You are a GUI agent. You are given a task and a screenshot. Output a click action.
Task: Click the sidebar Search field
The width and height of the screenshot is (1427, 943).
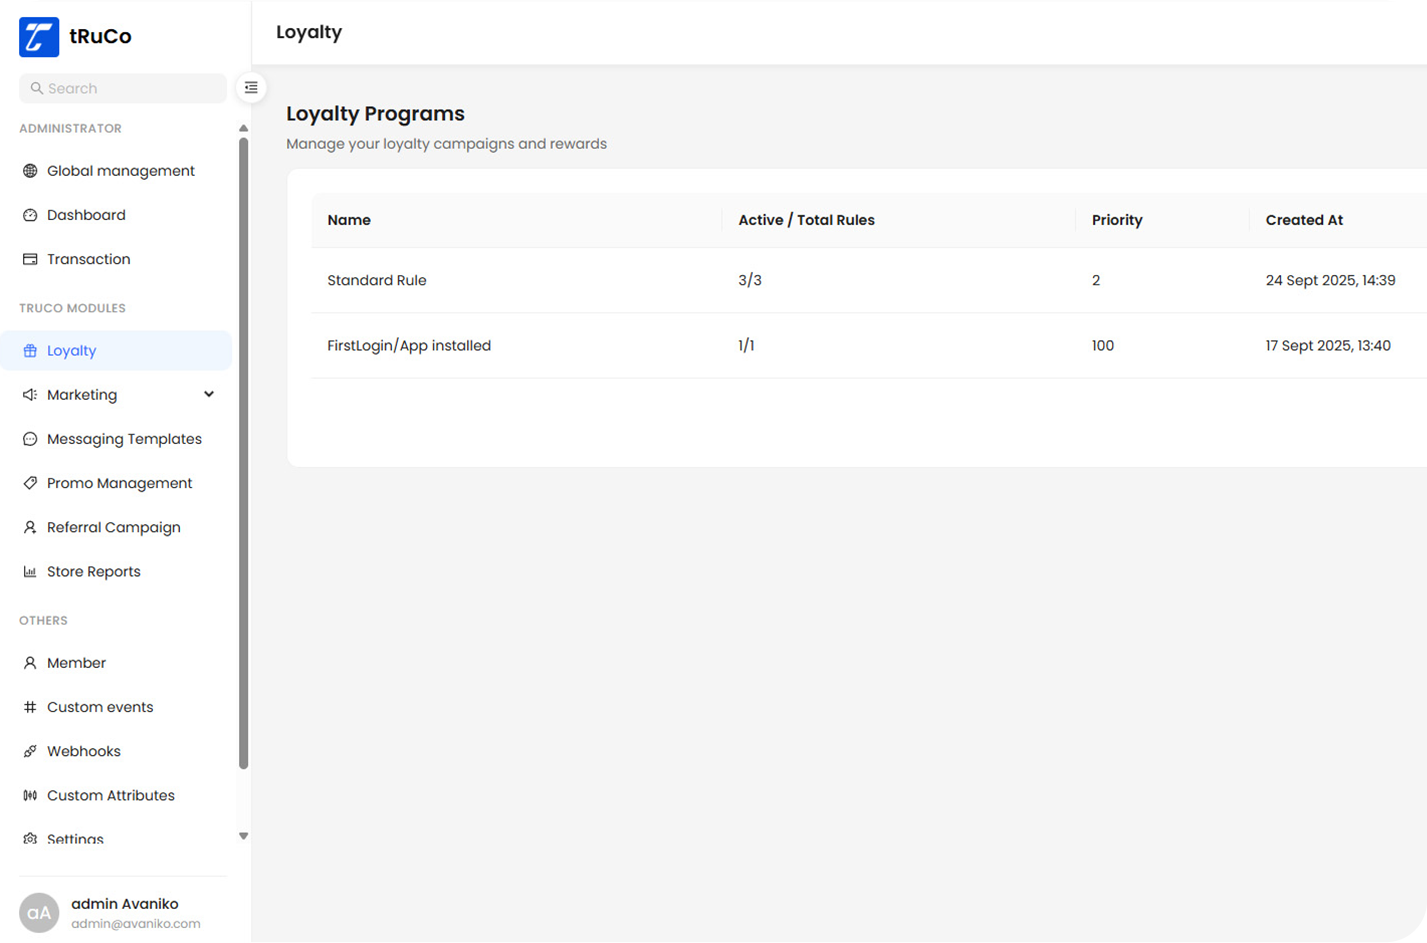pyautogui.click(x=122, y=88)
